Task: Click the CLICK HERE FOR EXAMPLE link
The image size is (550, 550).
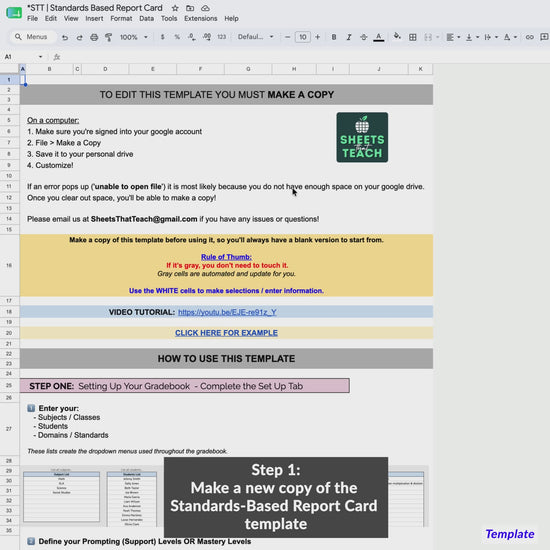Action: click(226, 333)
